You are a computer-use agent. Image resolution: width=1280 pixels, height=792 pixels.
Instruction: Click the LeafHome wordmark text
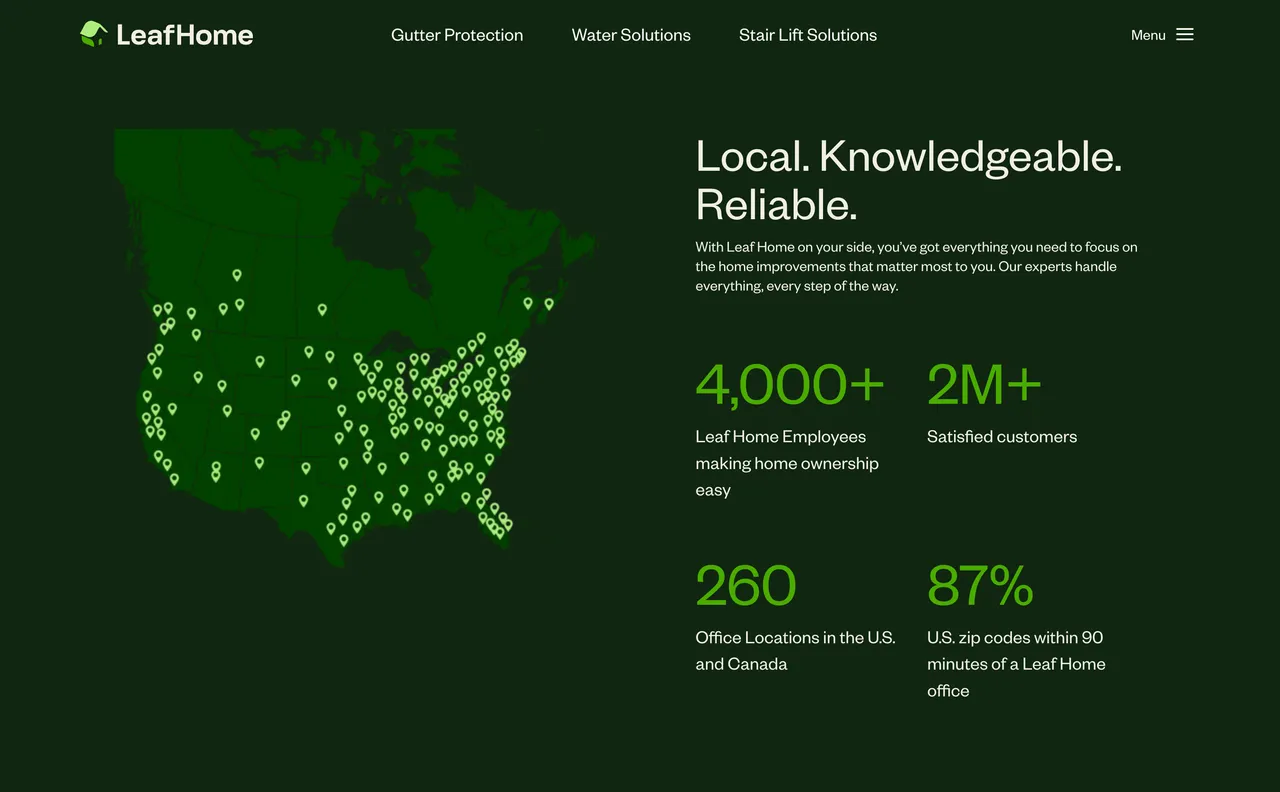[185, 35]
